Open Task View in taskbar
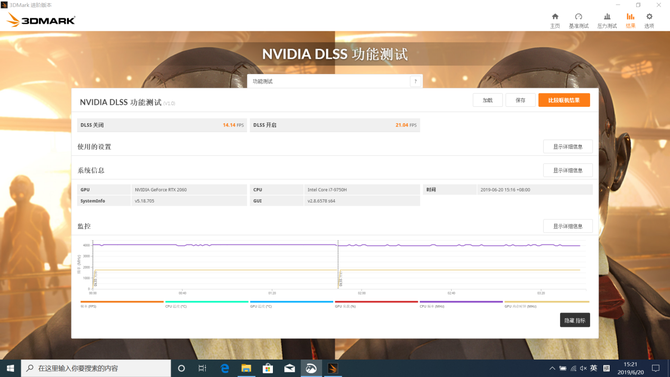The width and height of the screenshot is (670, 377). [203, 368]
